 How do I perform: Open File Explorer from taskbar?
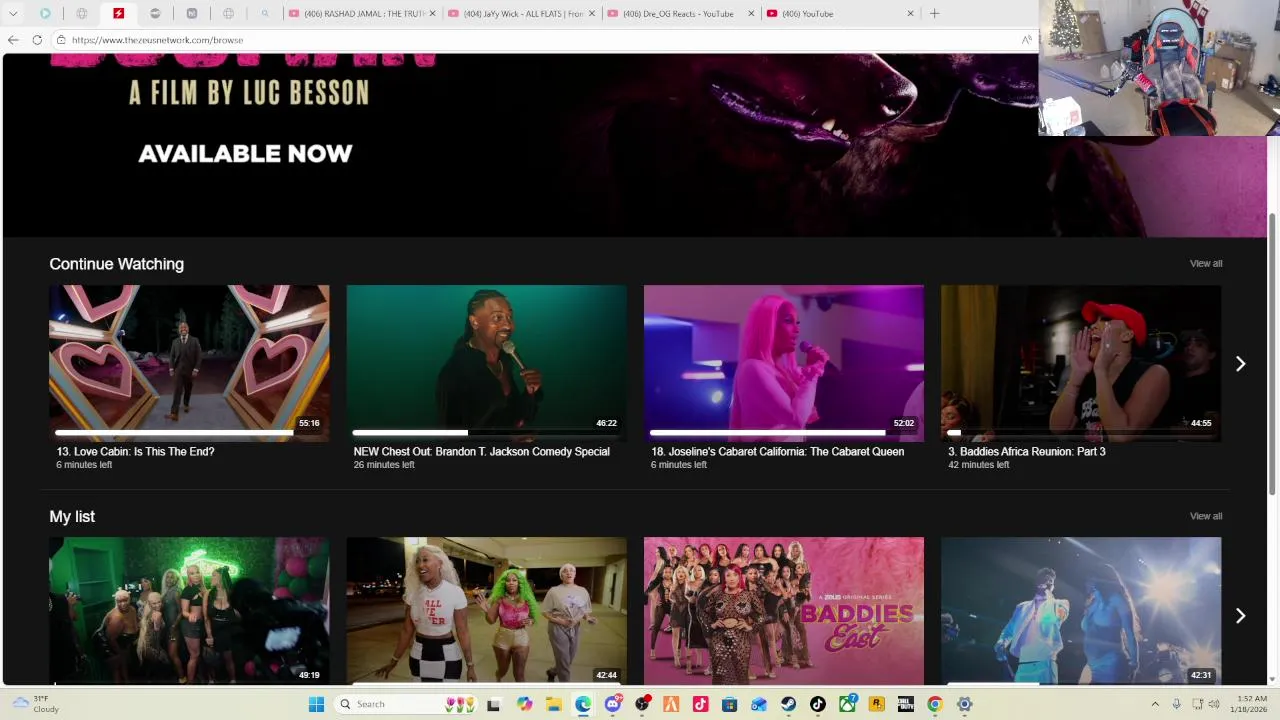tap(553, 704)
